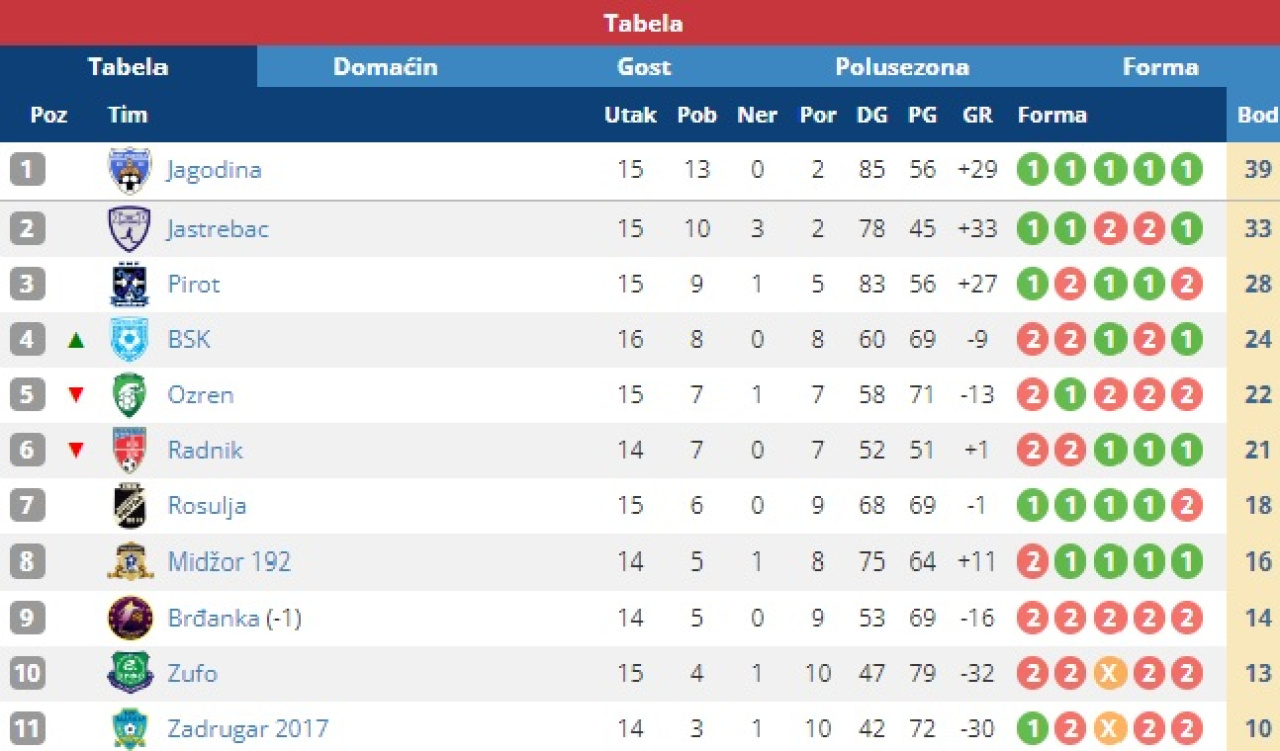Click the green up arrow beside BSK
This screenshot has width=1280, height=751.
coord(75,340)
